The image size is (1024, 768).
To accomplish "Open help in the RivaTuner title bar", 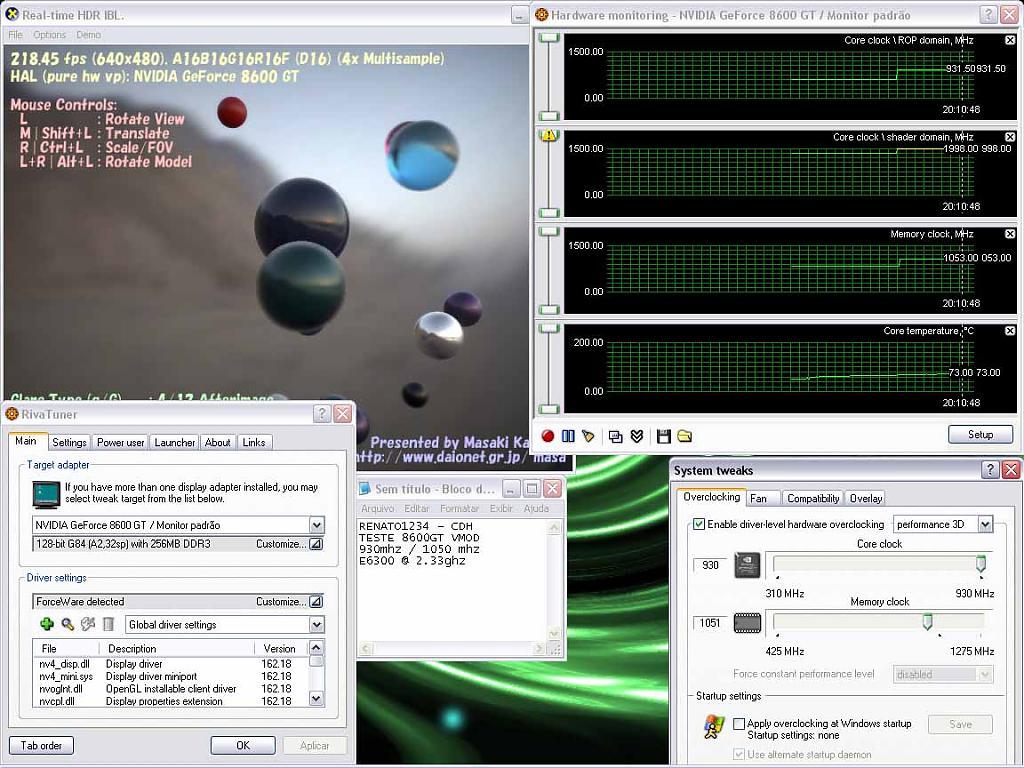I will click(322, 413).
